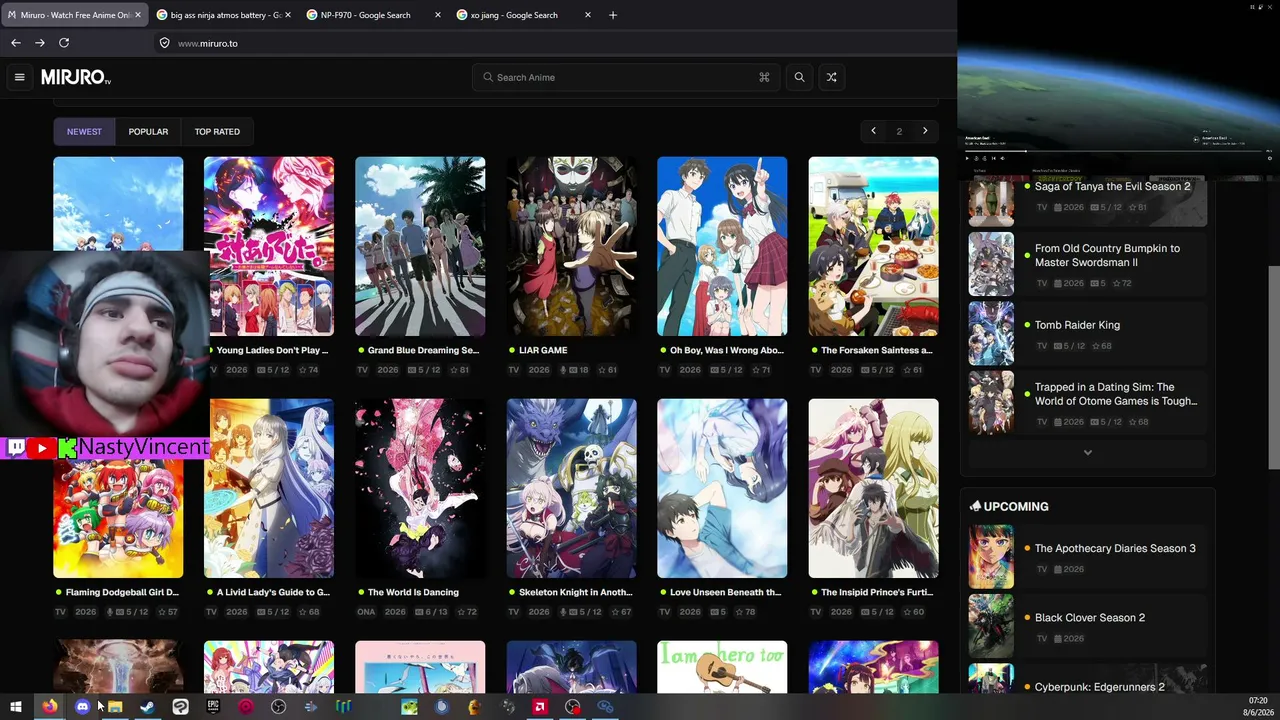Open Discord from the taskbar

tap(82, 707)
